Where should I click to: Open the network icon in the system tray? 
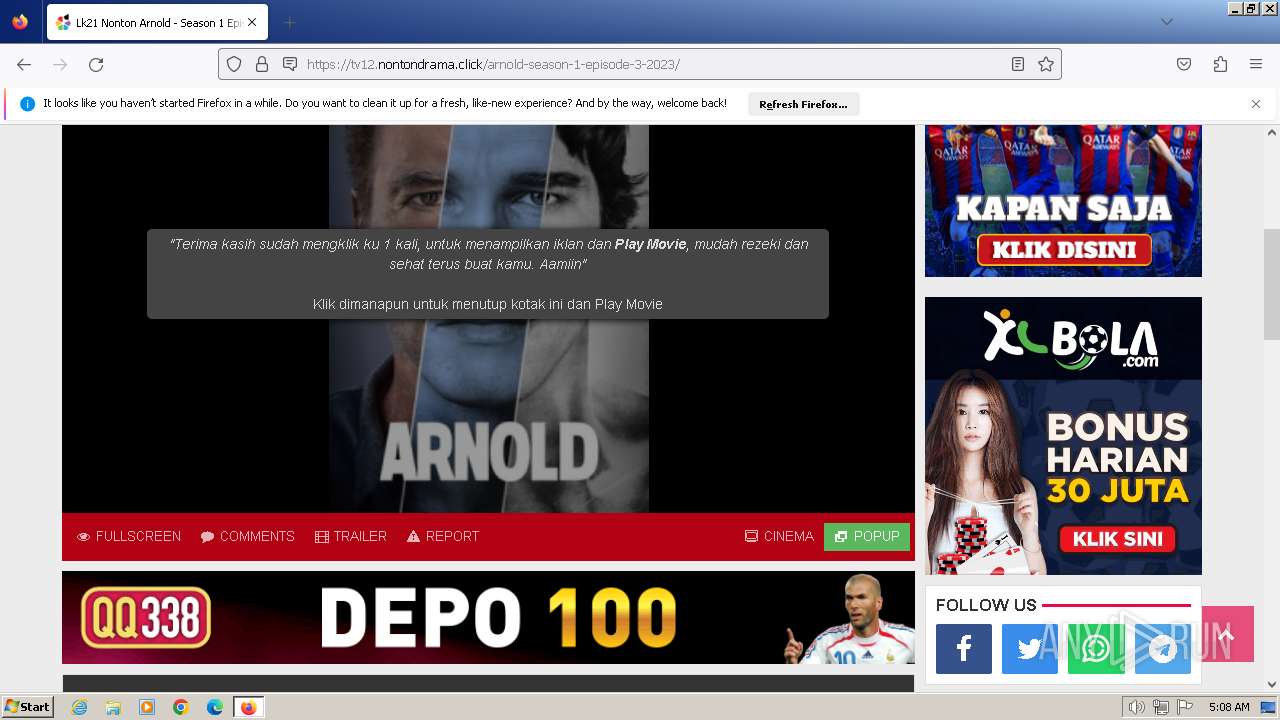1161,707
